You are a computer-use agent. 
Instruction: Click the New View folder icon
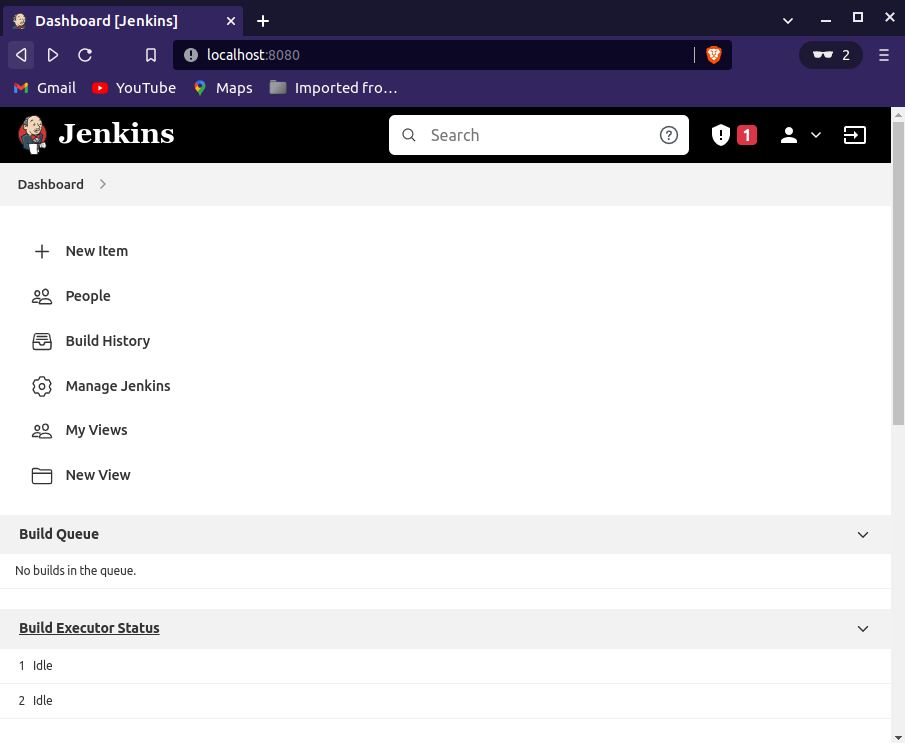click(42, 475)
